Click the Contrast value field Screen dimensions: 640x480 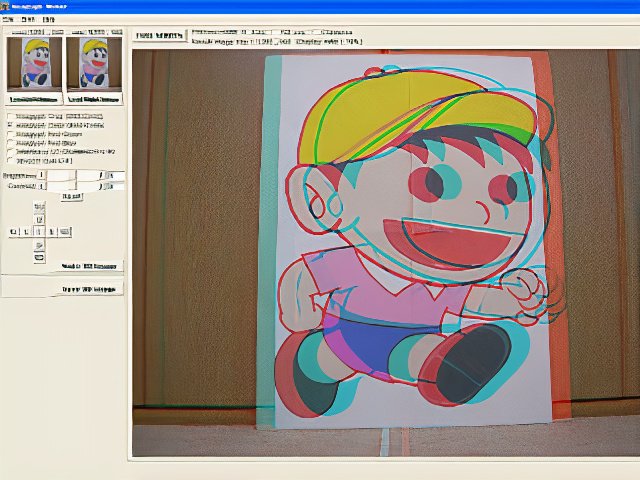pos(115,186)
